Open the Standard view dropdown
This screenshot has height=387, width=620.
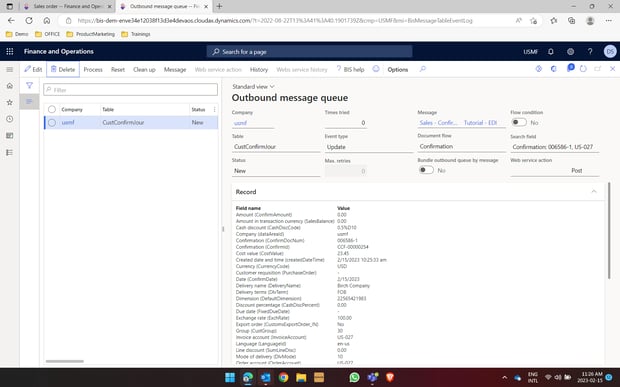point(253,87)
